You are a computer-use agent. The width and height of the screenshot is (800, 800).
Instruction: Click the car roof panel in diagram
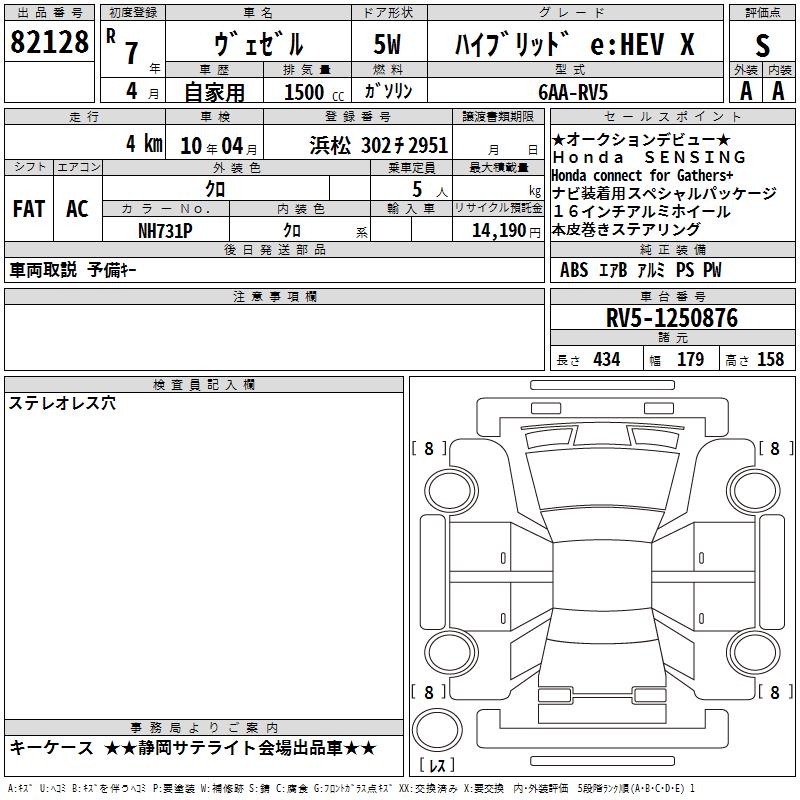point(602,576)
